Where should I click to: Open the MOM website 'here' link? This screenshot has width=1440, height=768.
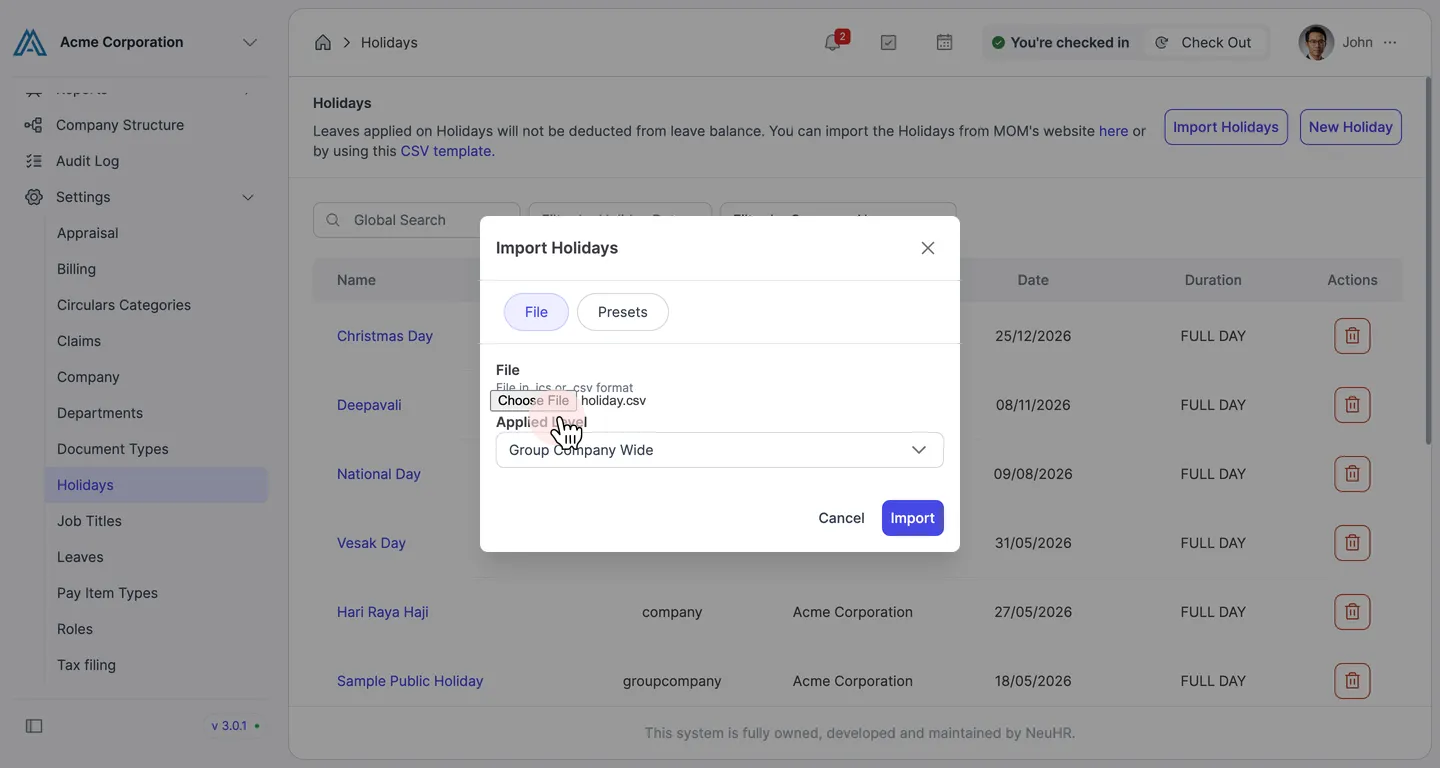pyautogui.click(x=1113, y=131)
